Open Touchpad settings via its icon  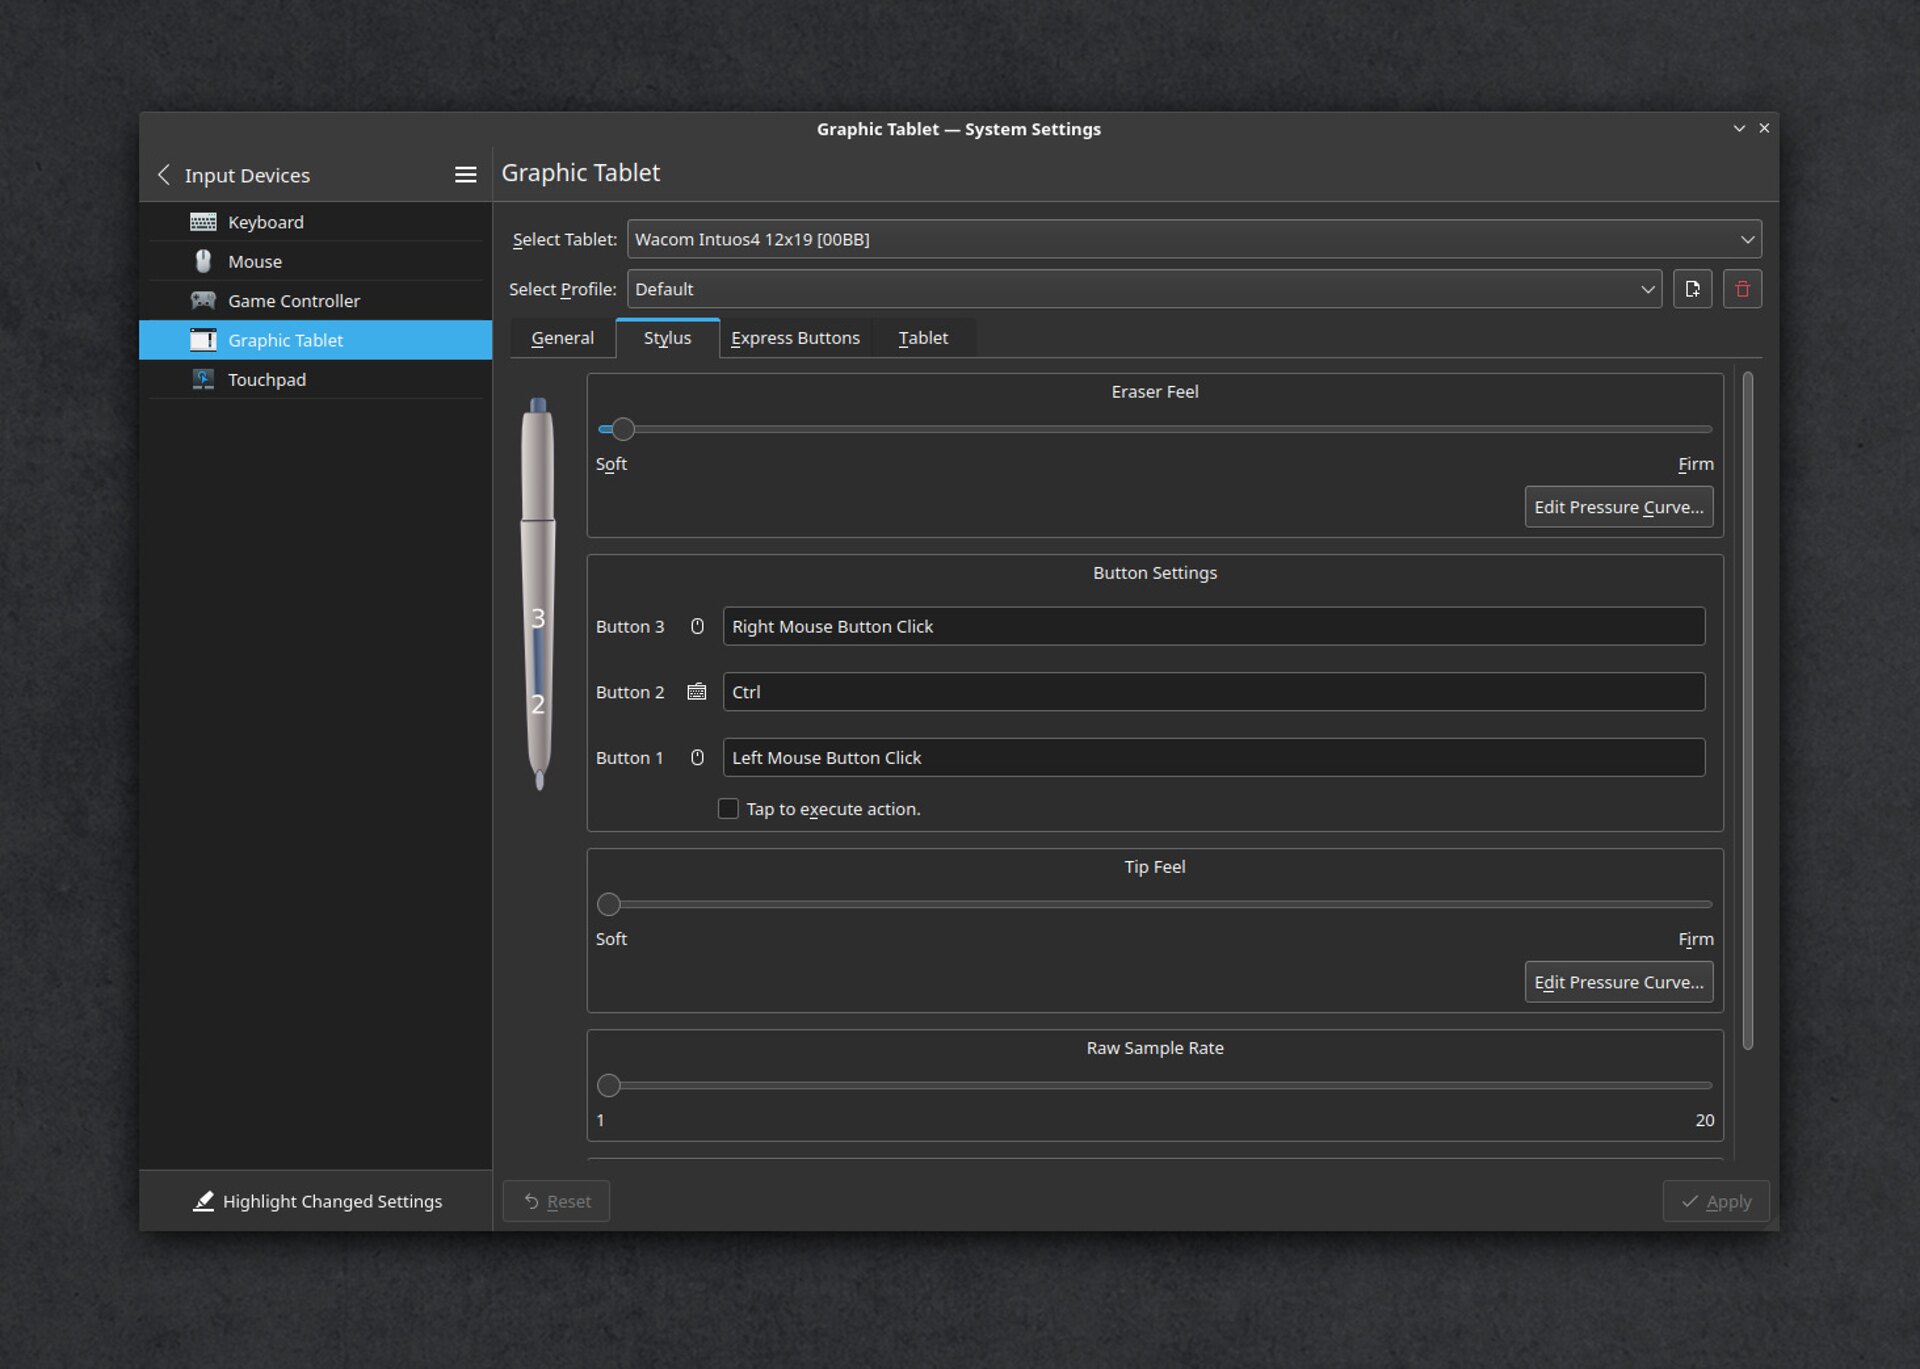pyautogui.click(x=203, y=379)
